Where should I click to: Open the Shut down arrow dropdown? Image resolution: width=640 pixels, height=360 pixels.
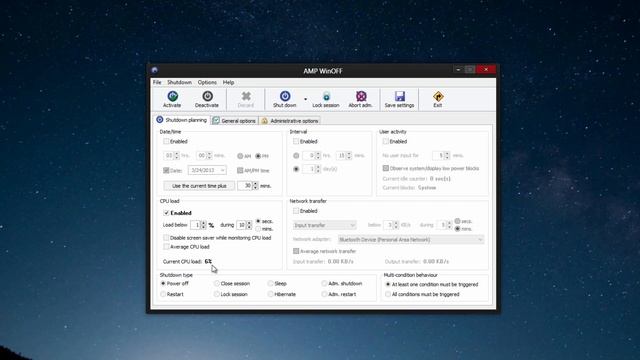point(305,99)
